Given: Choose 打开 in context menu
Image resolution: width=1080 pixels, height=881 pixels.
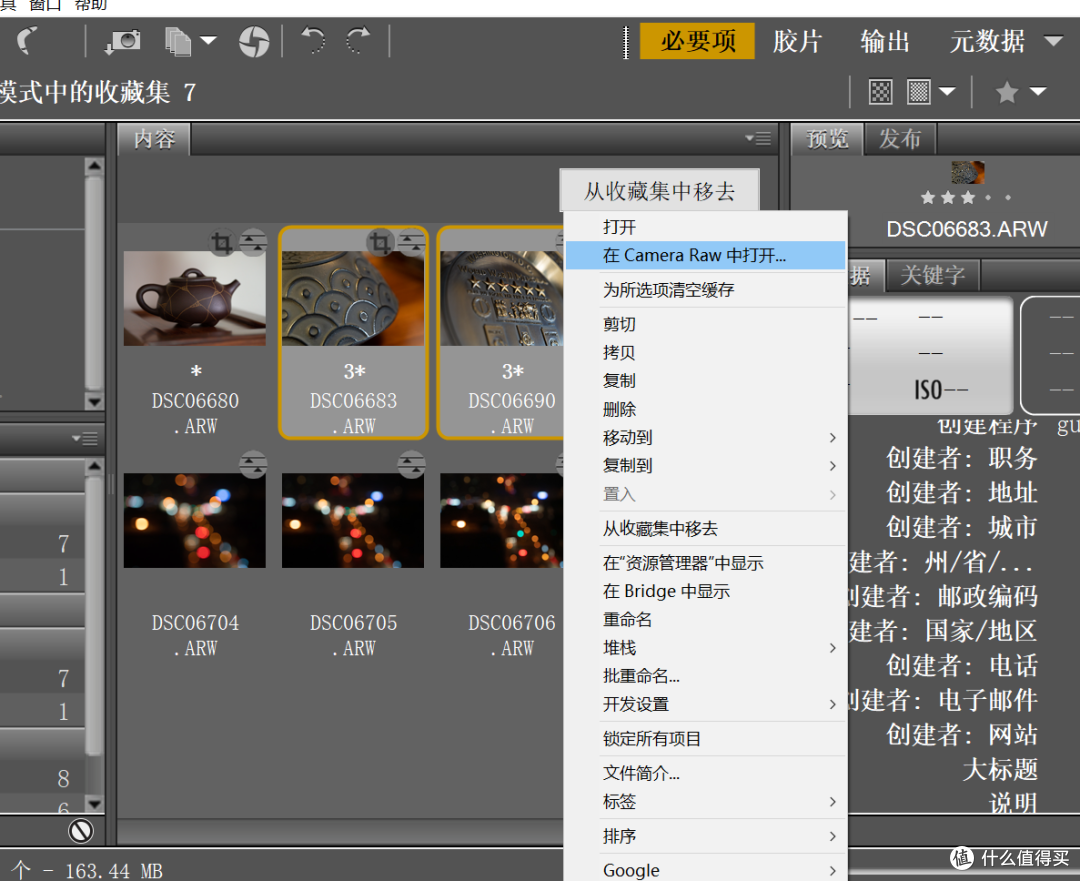Looking at the screenshot, I should click(705, 227).
